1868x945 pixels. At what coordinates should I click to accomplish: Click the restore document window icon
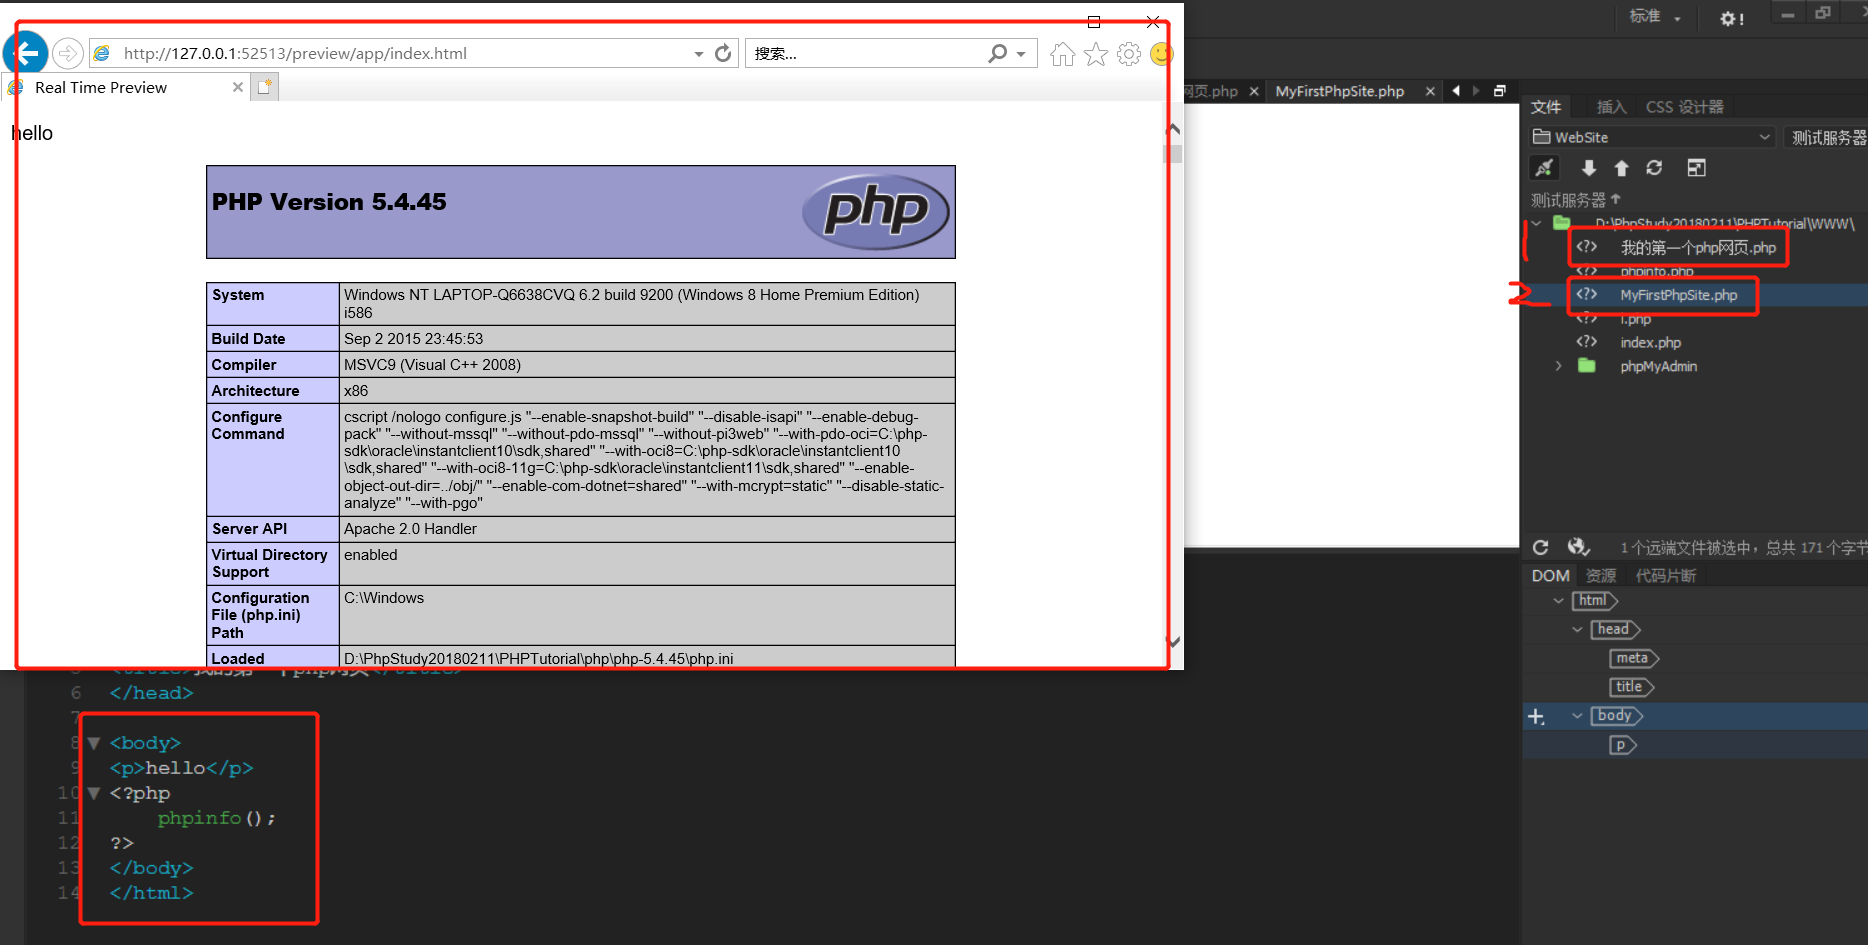pyautogui.click(x=1500, y=91)
